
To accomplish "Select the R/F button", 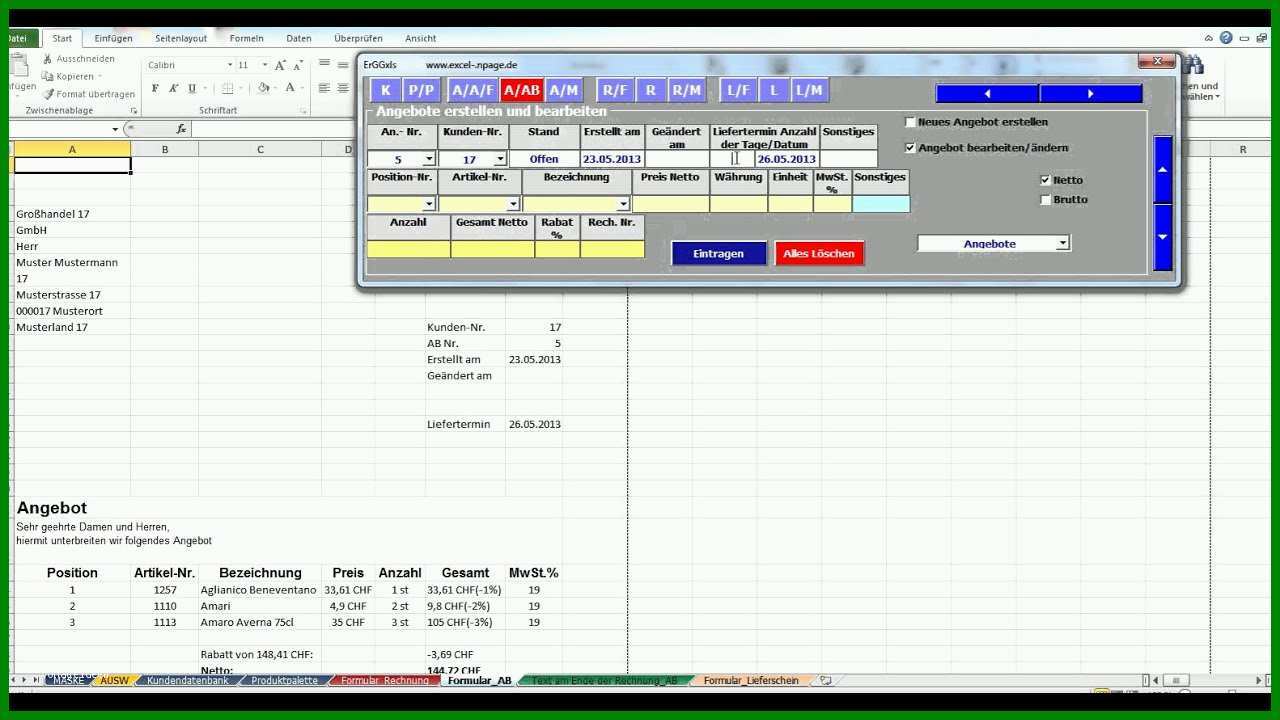I will pos(615,90).
